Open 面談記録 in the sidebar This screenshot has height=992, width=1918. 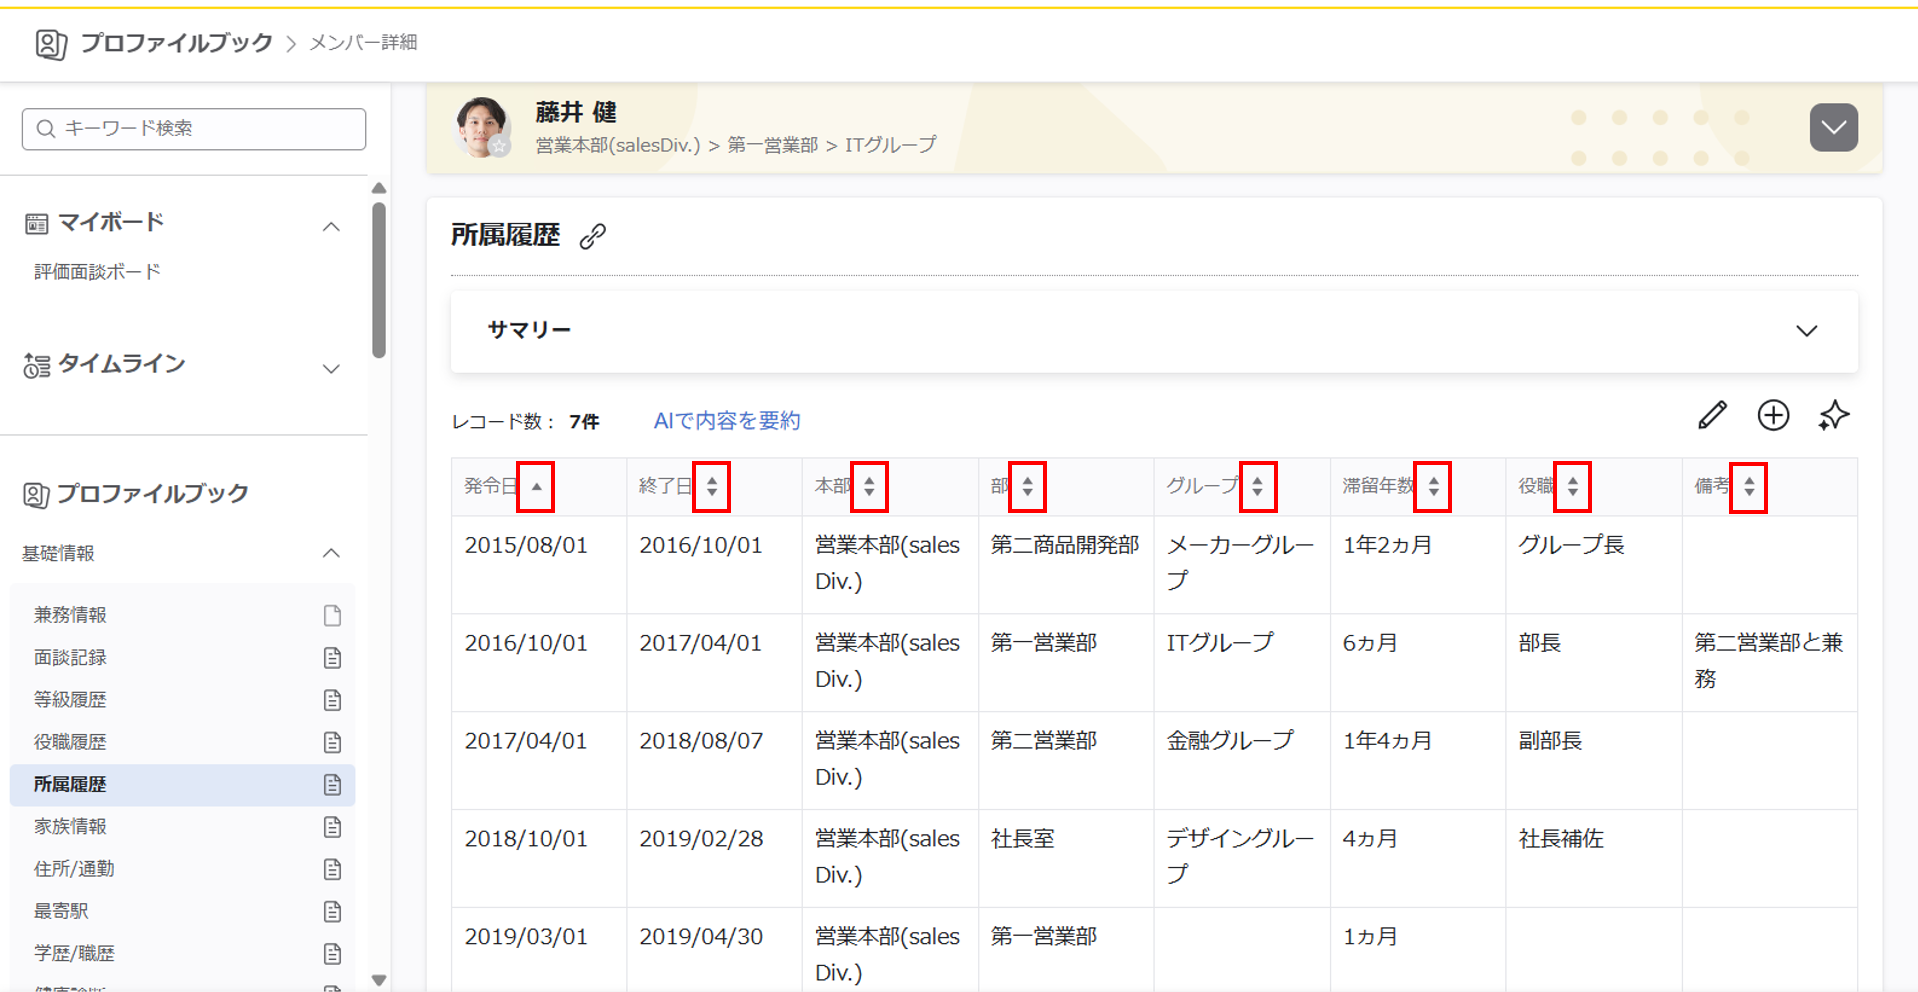70,658
